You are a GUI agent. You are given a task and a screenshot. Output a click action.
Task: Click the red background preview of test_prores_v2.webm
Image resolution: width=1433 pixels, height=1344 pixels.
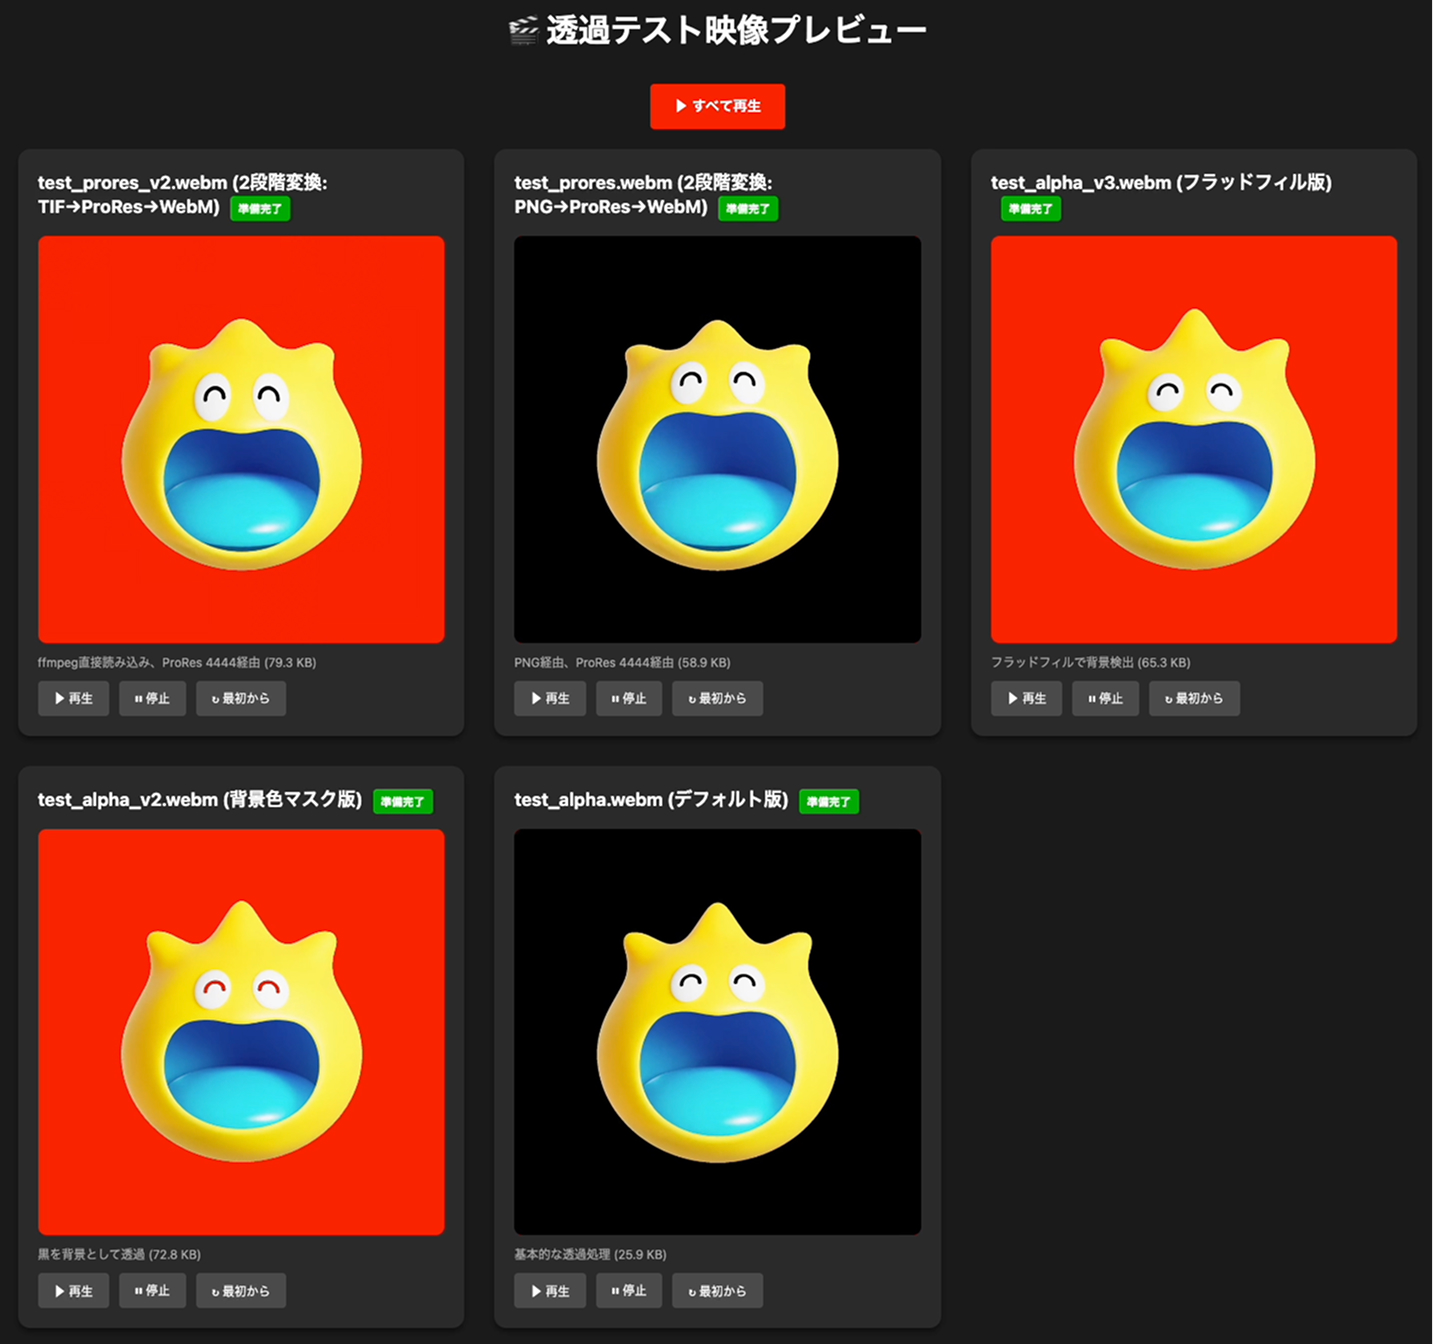(241, 438)
